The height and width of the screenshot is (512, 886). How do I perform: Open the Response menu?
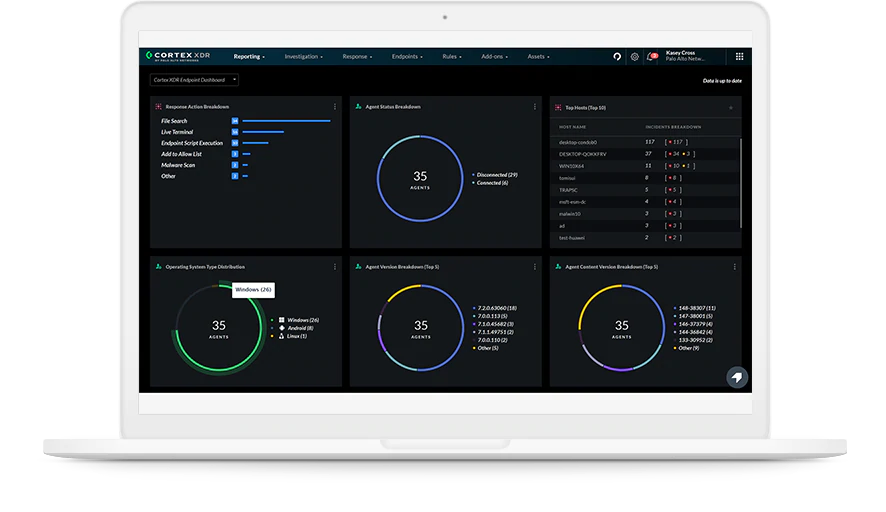[357, 57]
